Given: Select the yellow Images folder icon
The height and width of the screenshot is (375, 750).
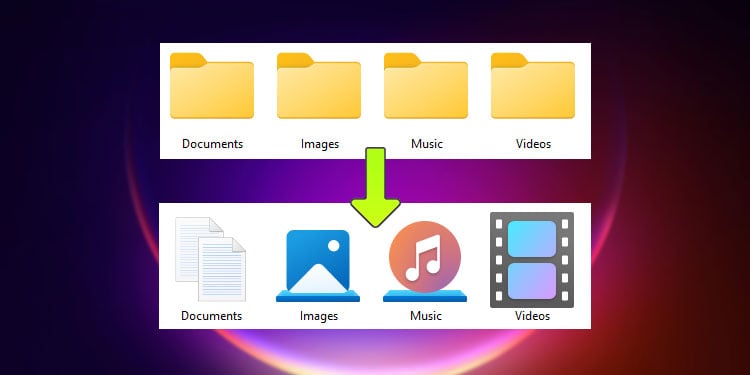Looking at the screenshot, I should coord(319,86).
